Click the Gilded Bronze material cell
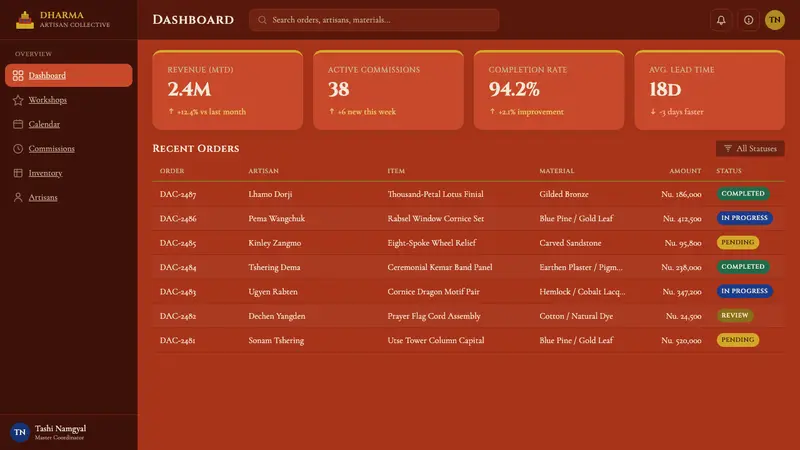 coord(564,194)
